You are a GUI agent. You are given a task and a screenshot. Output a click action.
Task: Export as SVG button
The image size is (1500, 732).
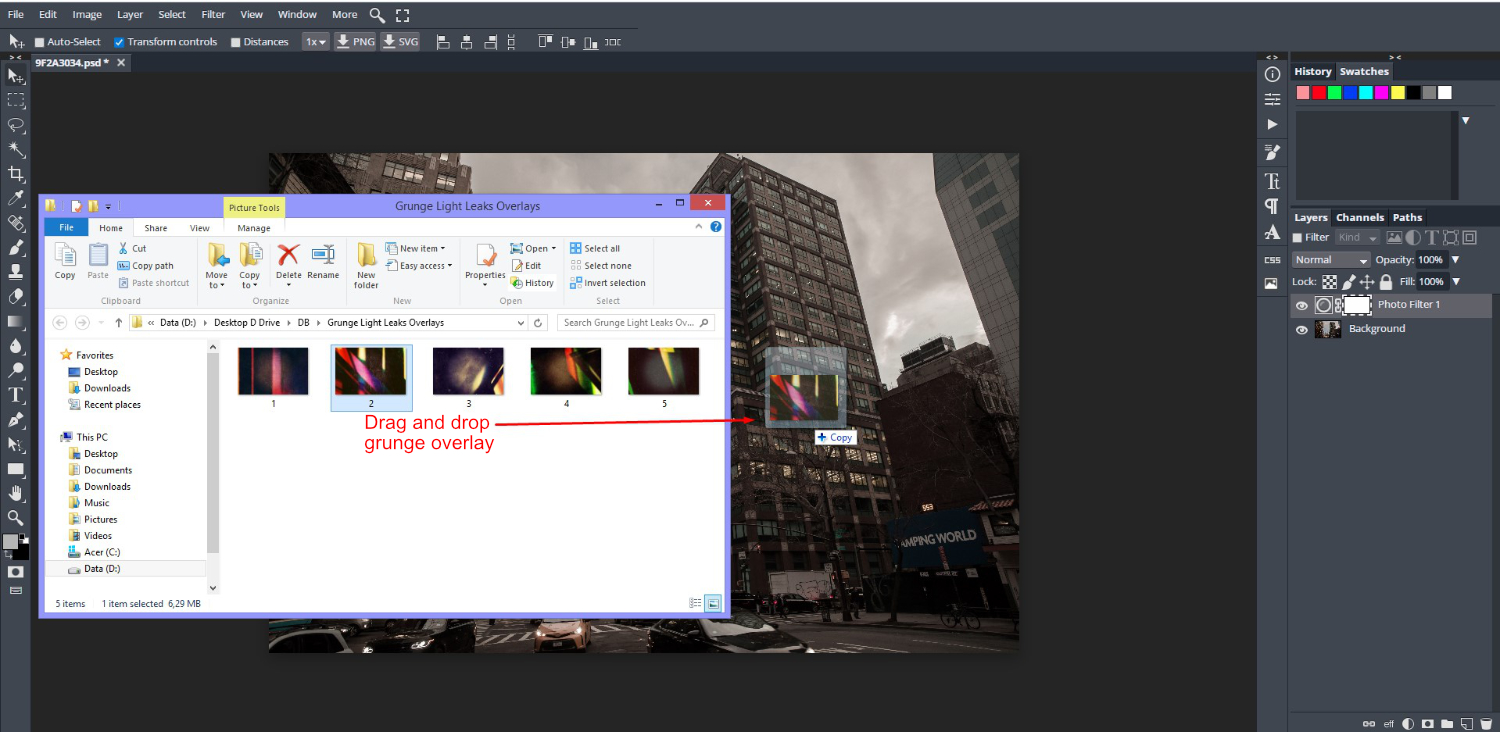(x=400, y=42)
